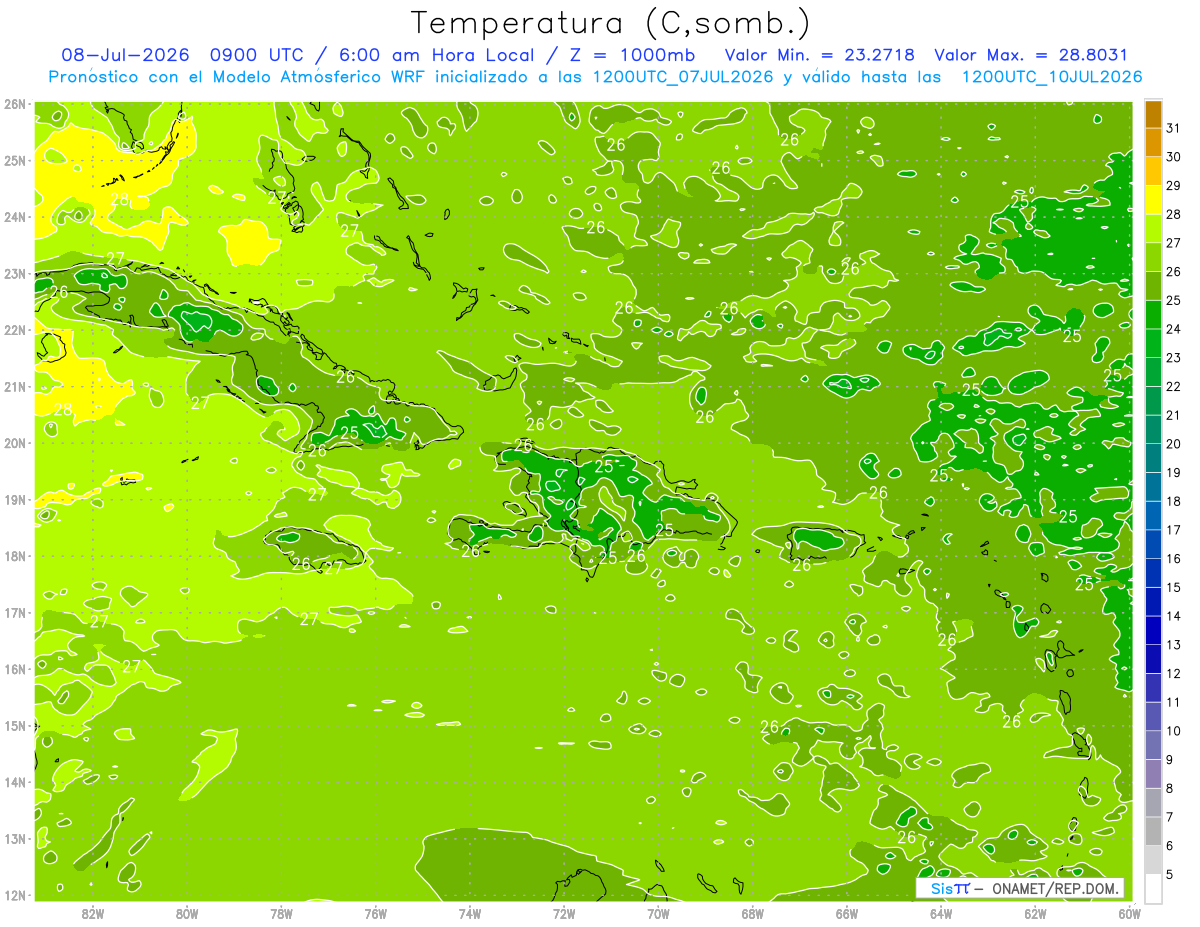The height and width of the screenshot is (927, 1200).
Task: Click the '13N' latitude label
Action: (14, 838)
